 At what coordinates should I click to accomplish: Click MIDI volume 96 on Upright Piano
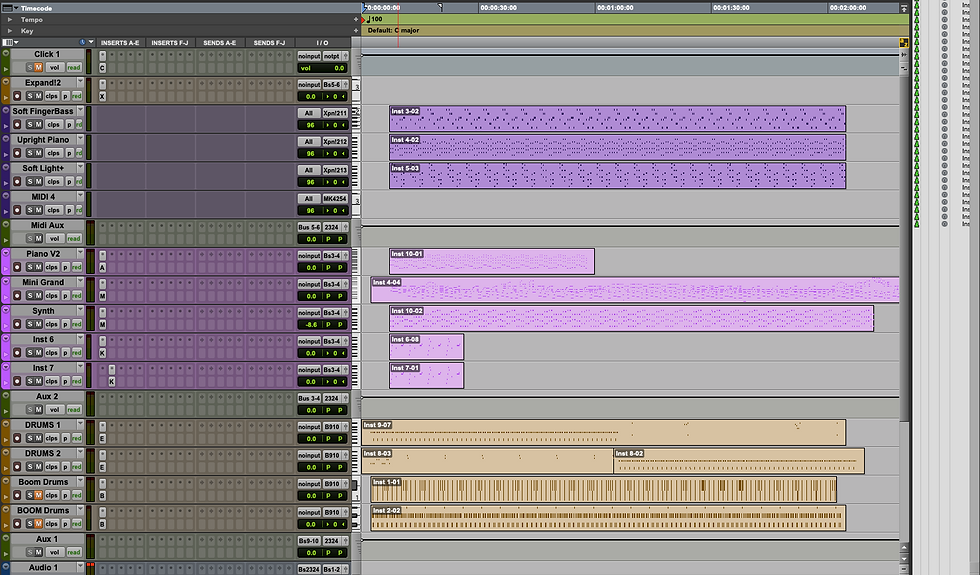click(x=310, y=154)
